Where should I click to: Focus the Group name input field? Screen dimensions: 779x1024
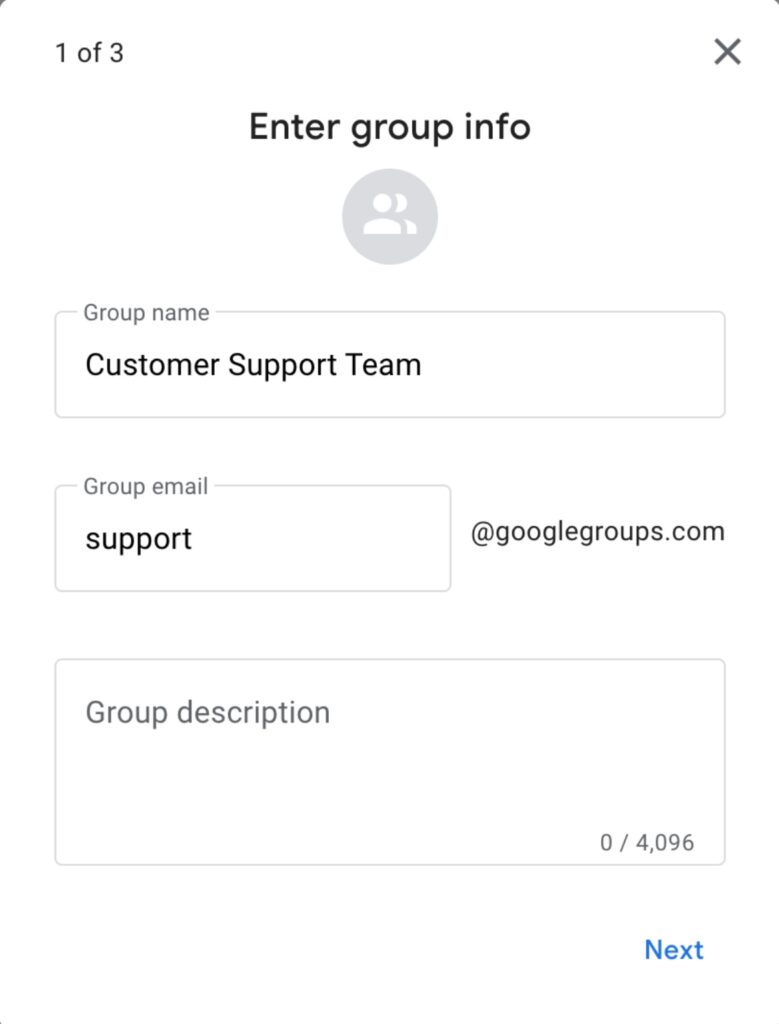[x=389, y=365]
